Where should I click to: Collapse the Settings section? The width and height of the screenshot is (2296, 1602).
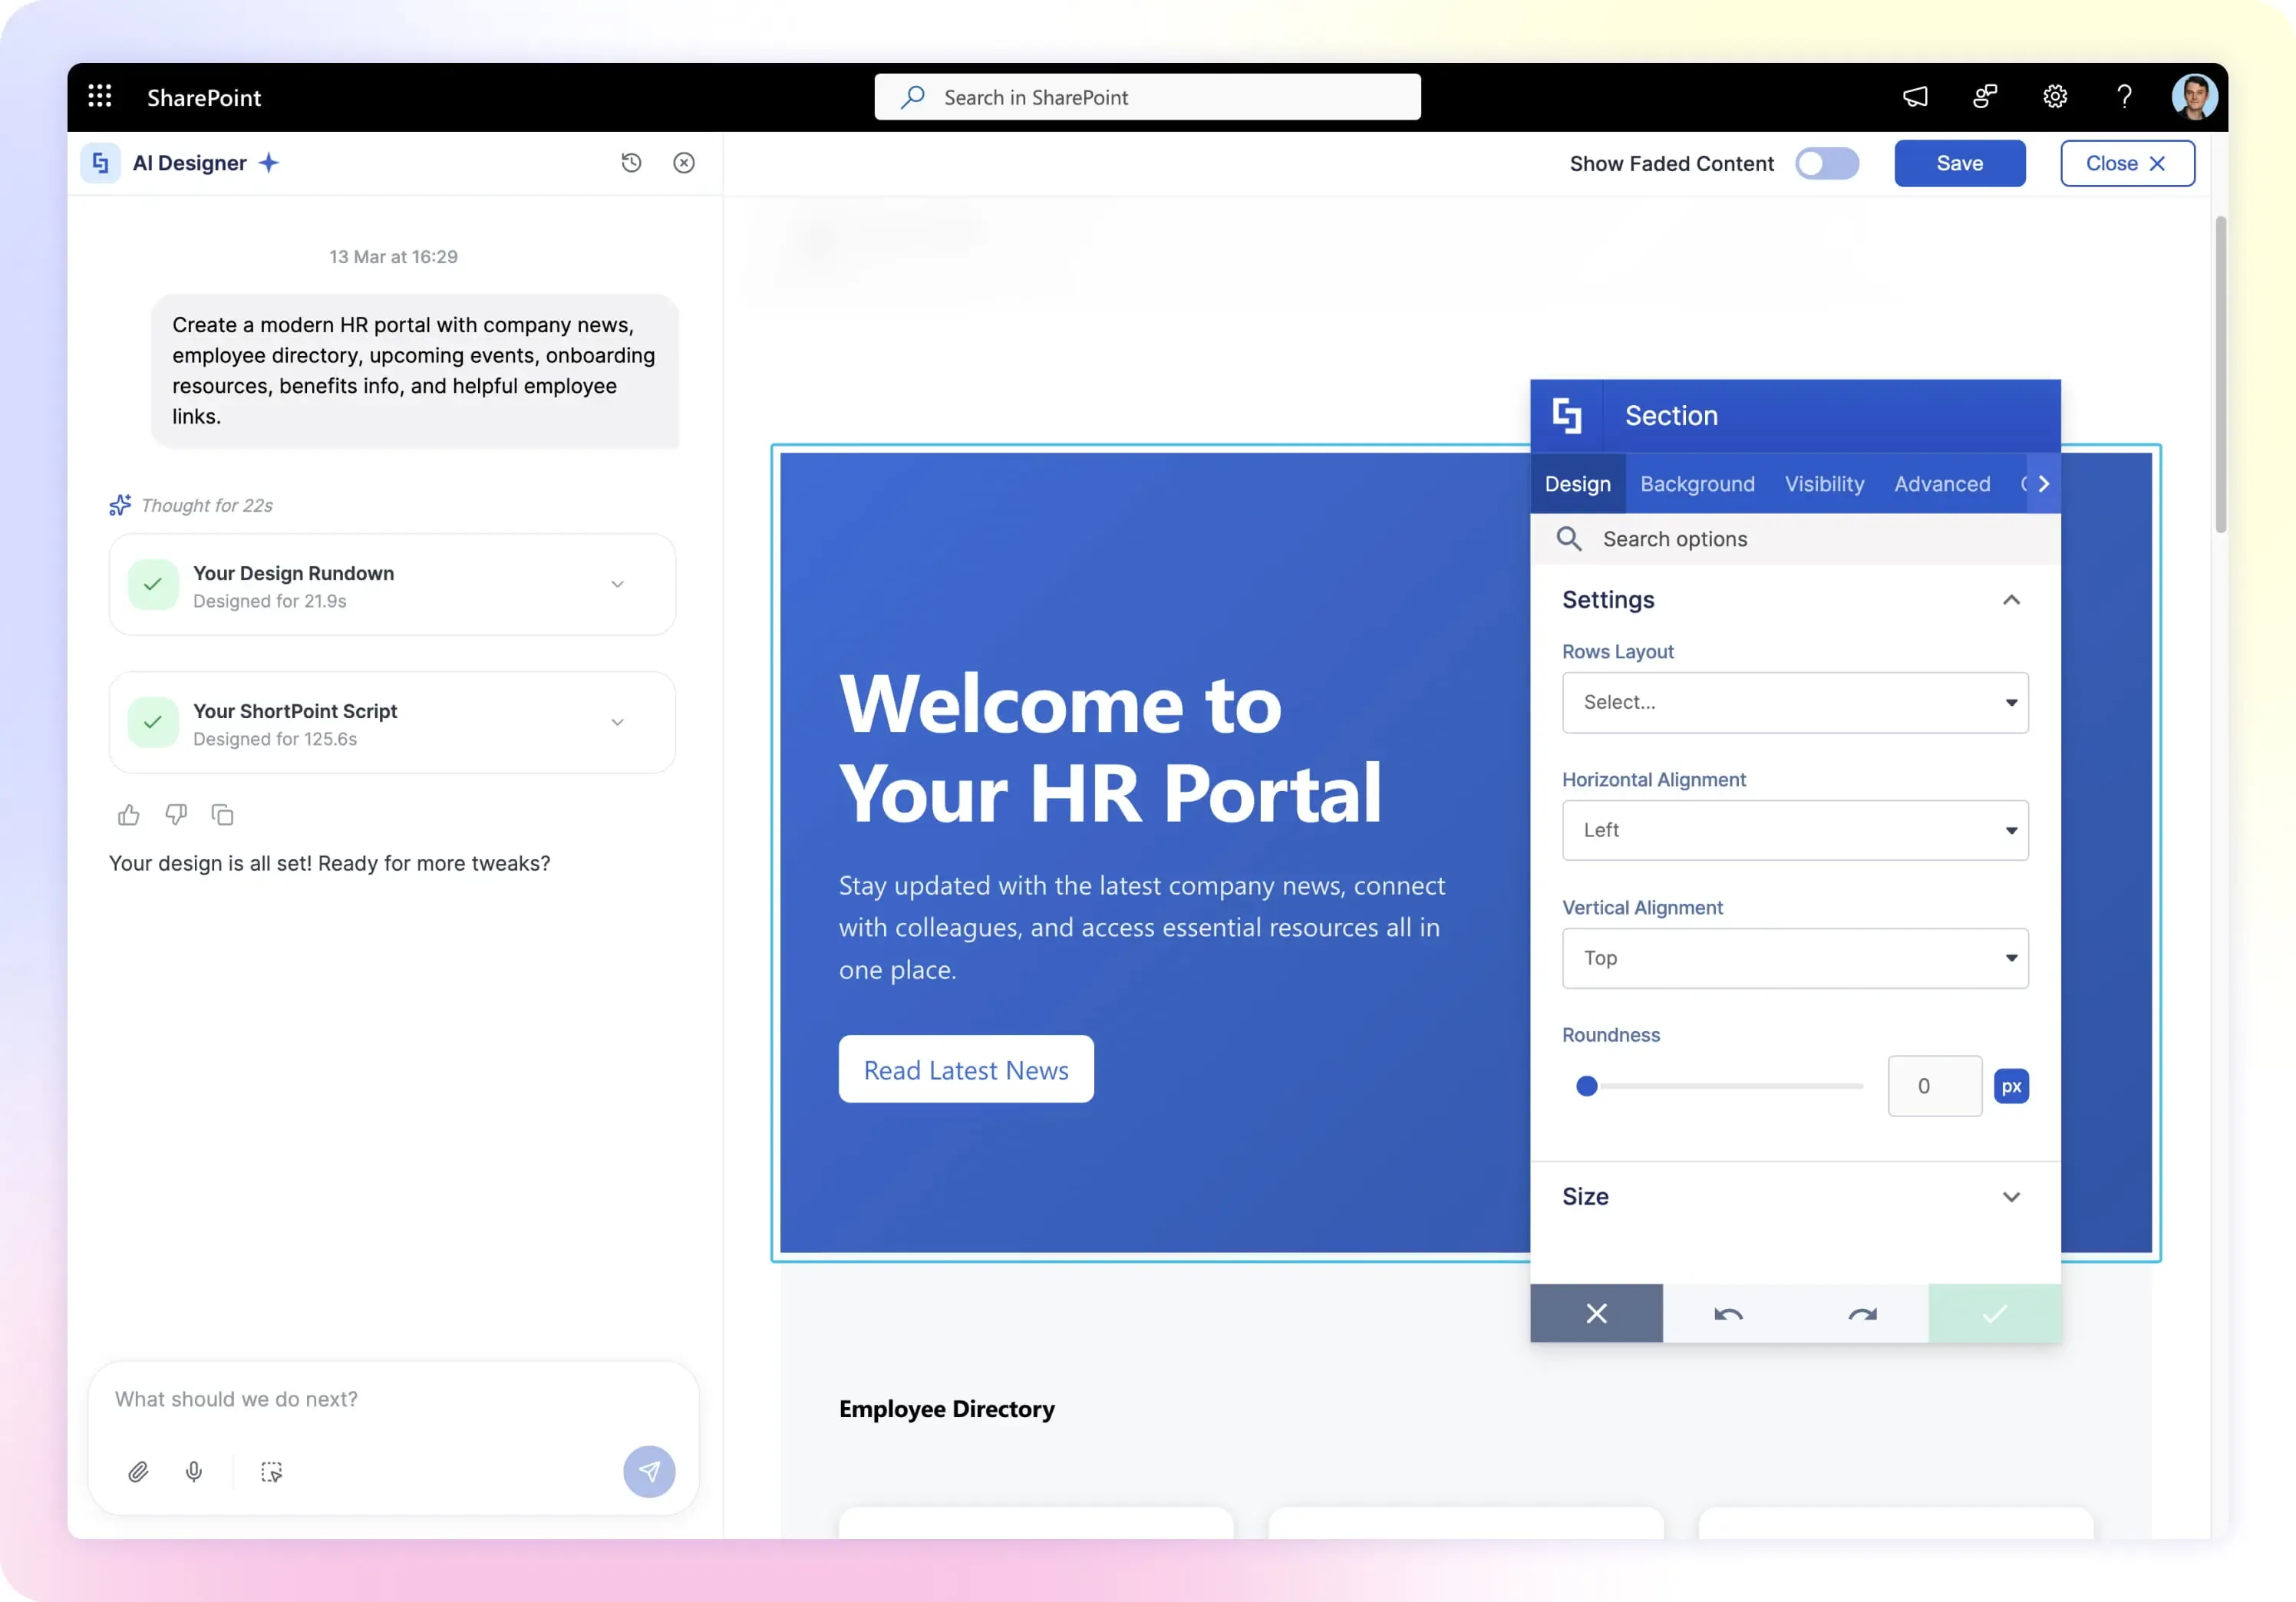click(x=2012, y=599)
